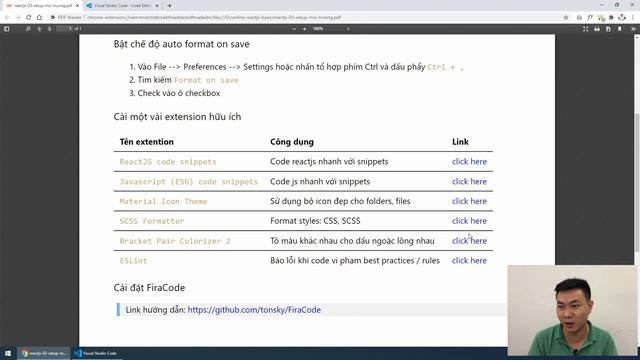Close the Visual Studio Code browser tab
Screen dimensions: 640x360
point(157,6)
